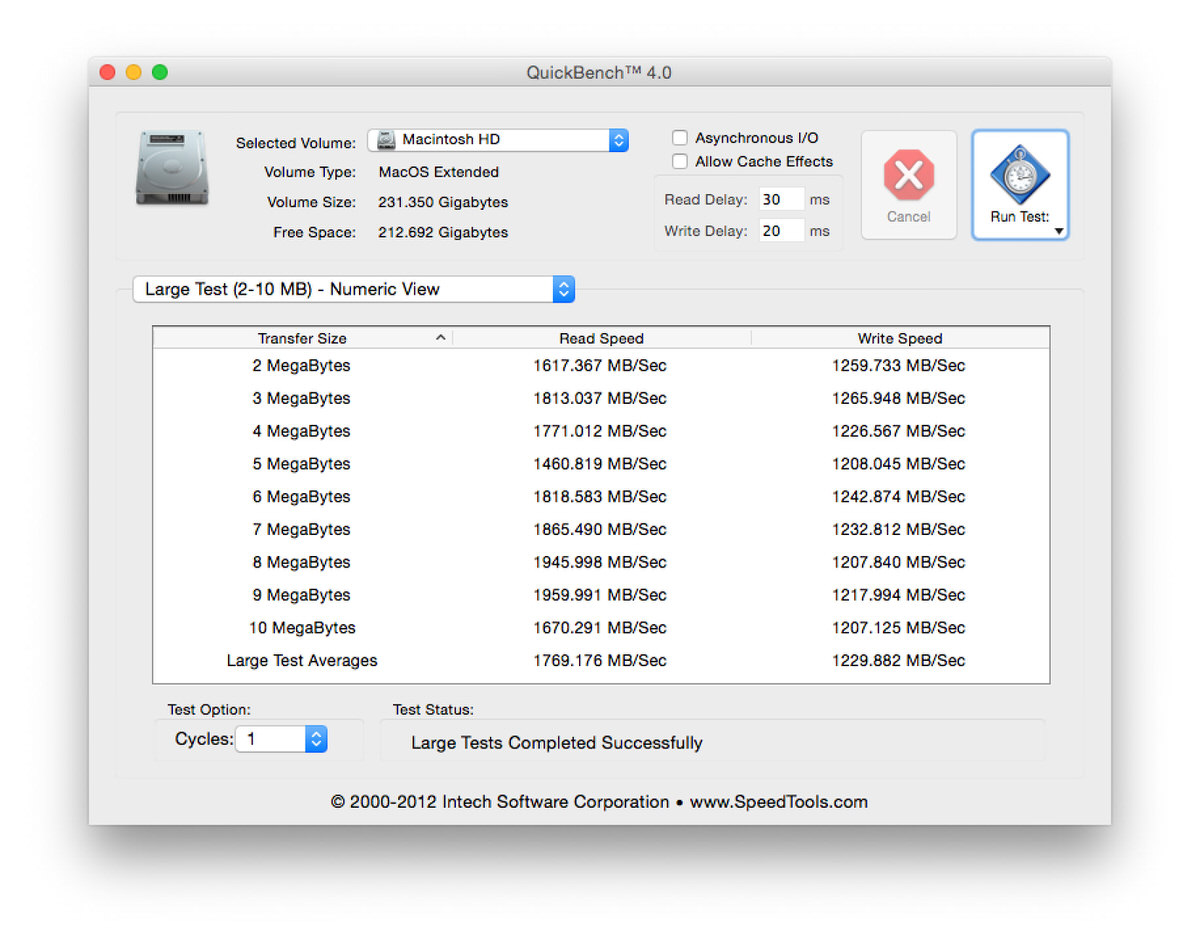
Task: Click average read speed 1769.176 MB/Sec
Action: tap(600, 660)
